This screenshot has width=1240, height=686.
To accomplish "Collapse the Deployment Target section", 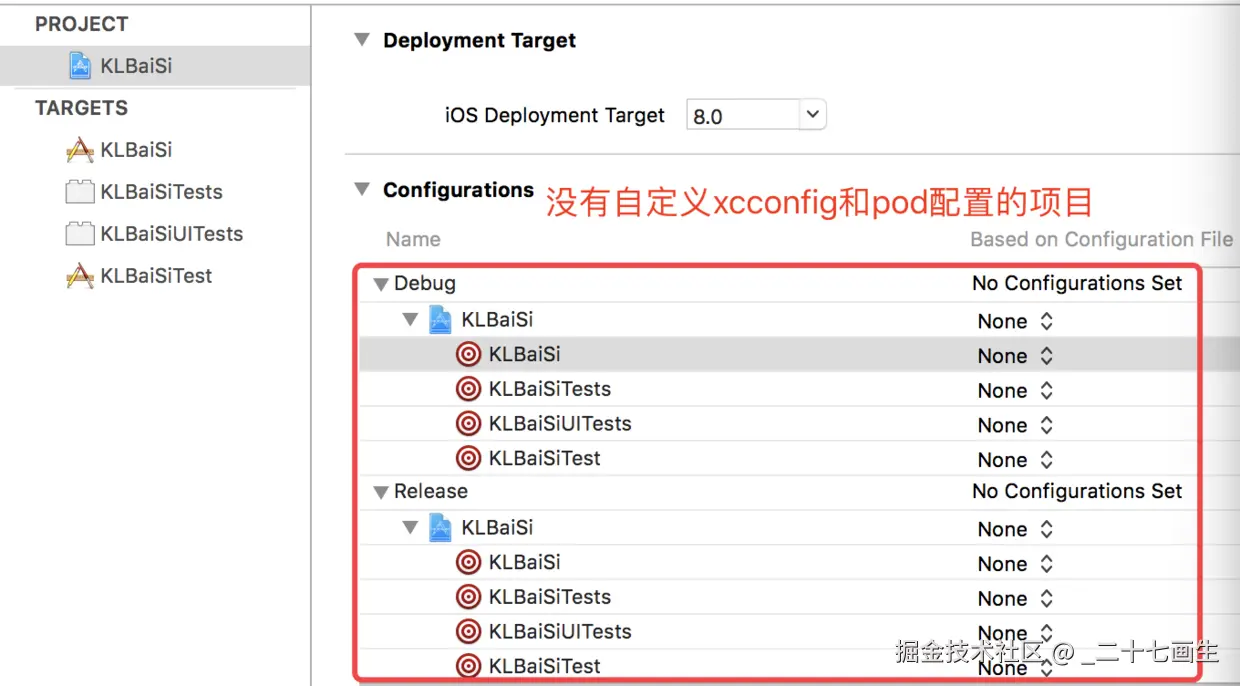I will coord(361,40).
